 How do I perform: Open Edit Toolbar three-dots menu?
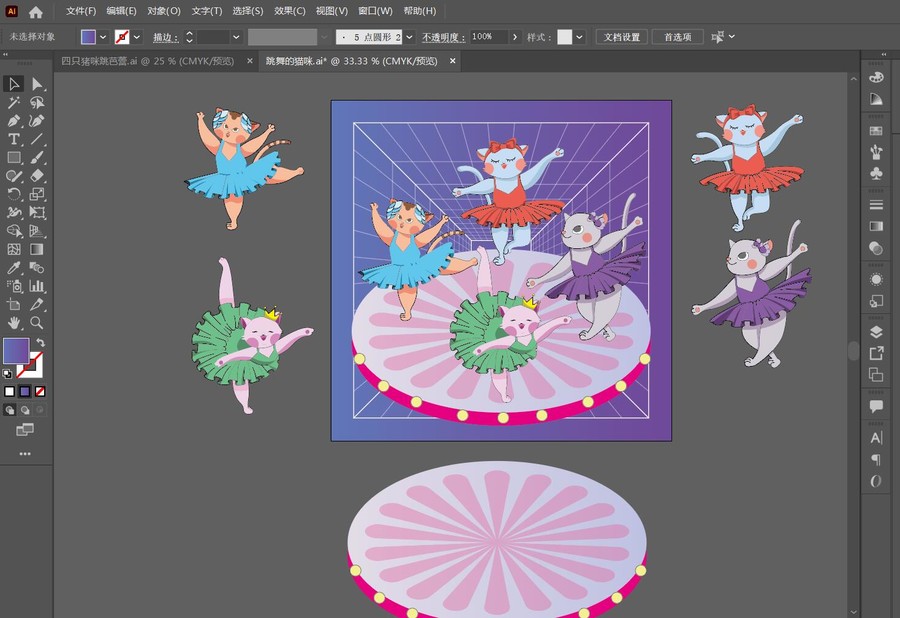pyautogui.click(x=25, y=454)
